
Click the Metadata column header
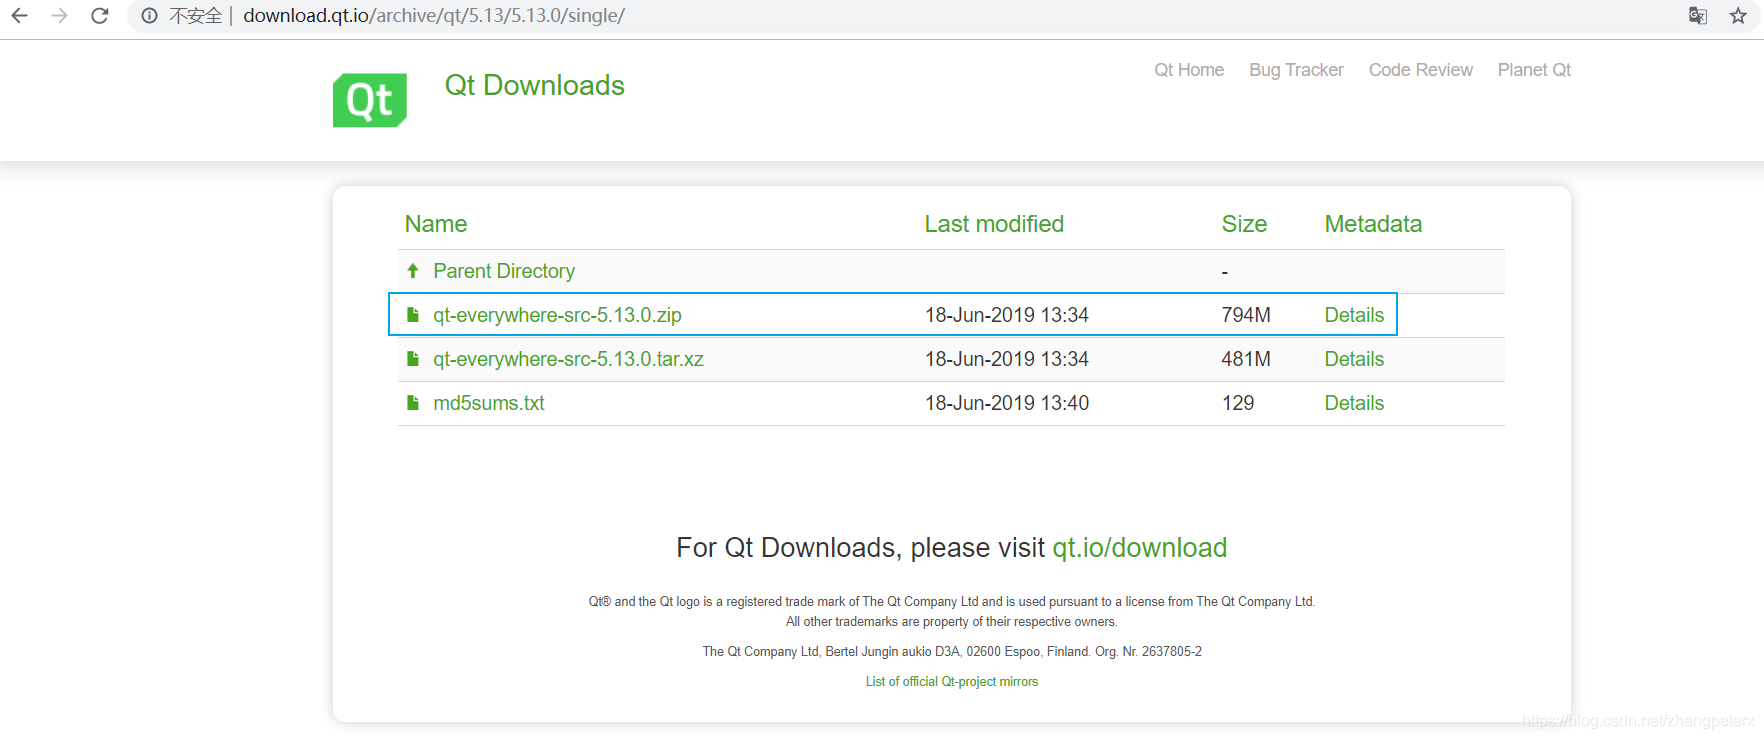[x=1373, y=224]
